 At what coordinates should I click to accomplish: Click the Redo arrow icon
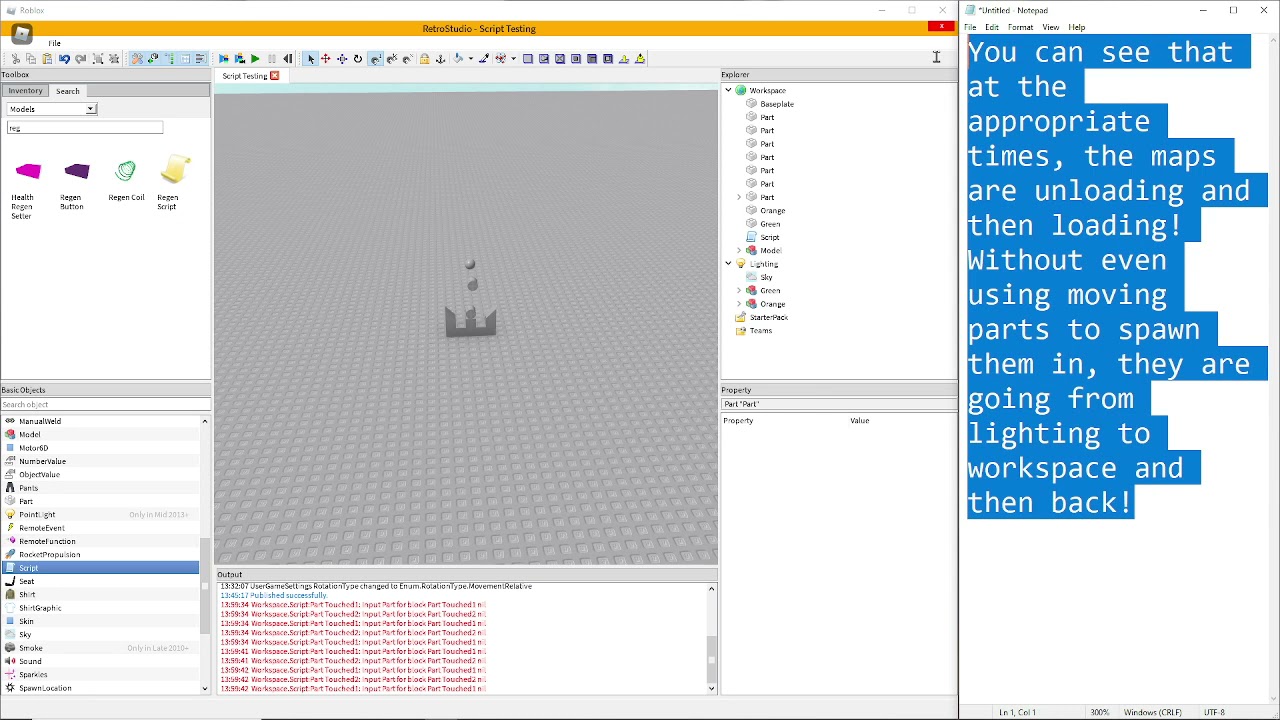(80, 58)
